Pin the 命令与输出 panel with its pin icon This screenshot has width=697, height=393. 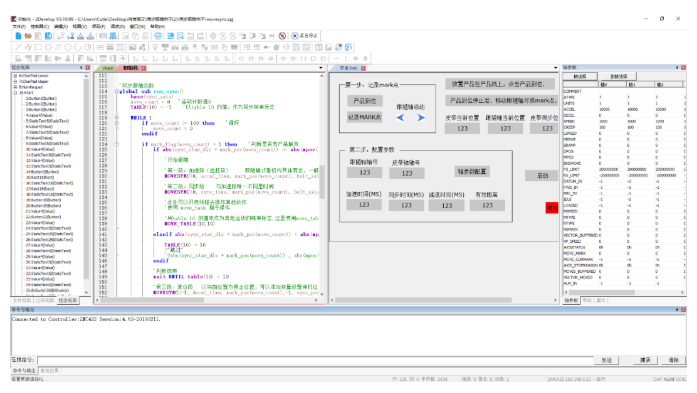[677, 309]
